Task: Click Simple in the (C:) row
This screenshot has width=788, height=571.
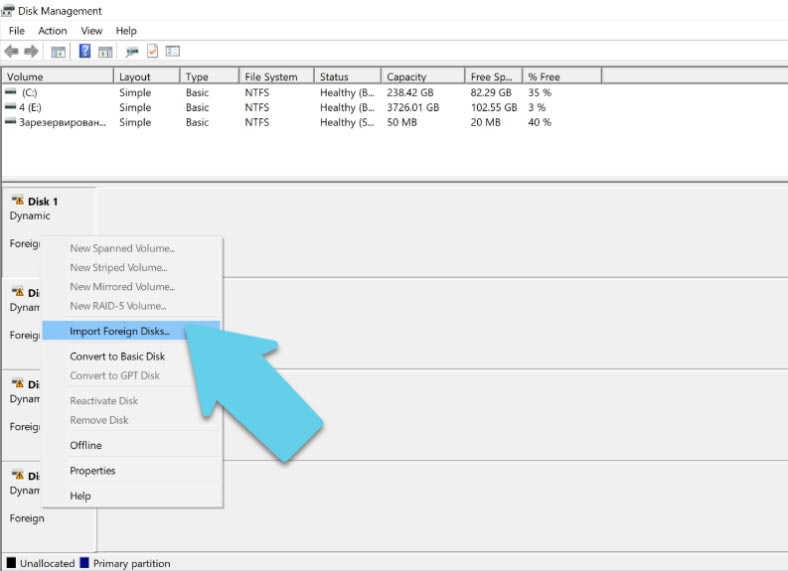Action: (x=135, y=92)
